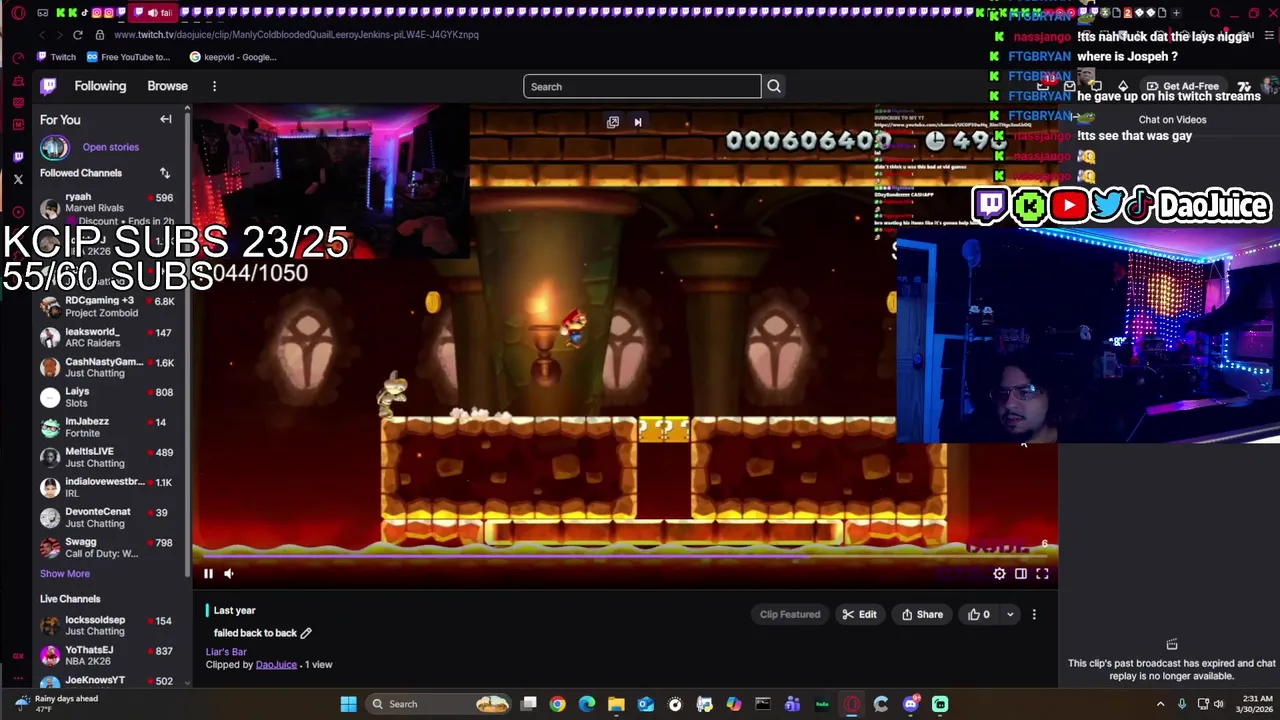
Task: Edit clip title pencil icon
Action: pos(306,633)
